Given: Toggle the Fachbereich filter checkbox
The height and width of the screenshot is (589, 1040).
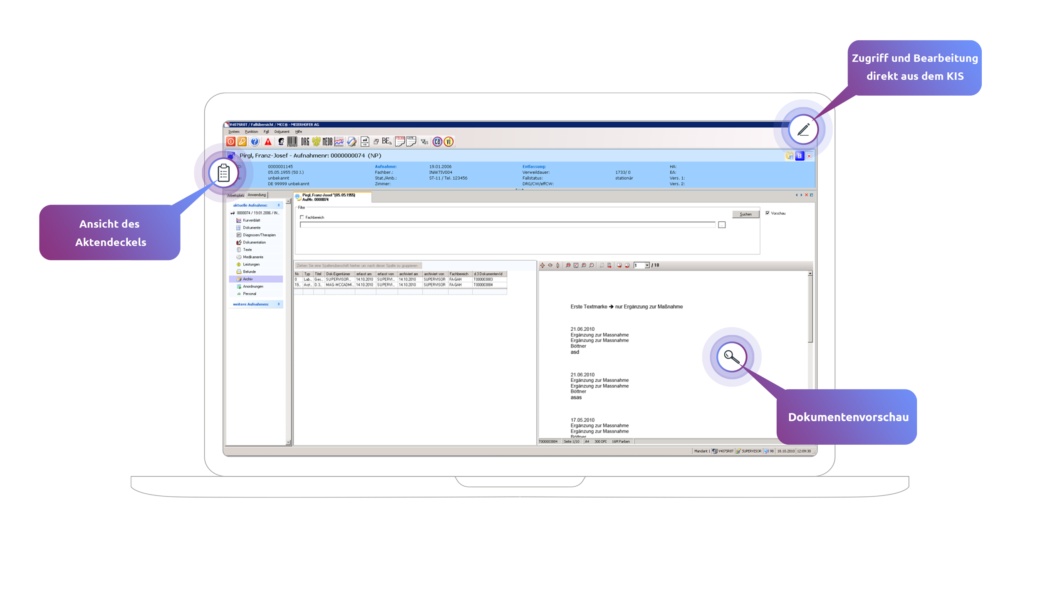Looking at the screenshot, I should click(302, 217).
